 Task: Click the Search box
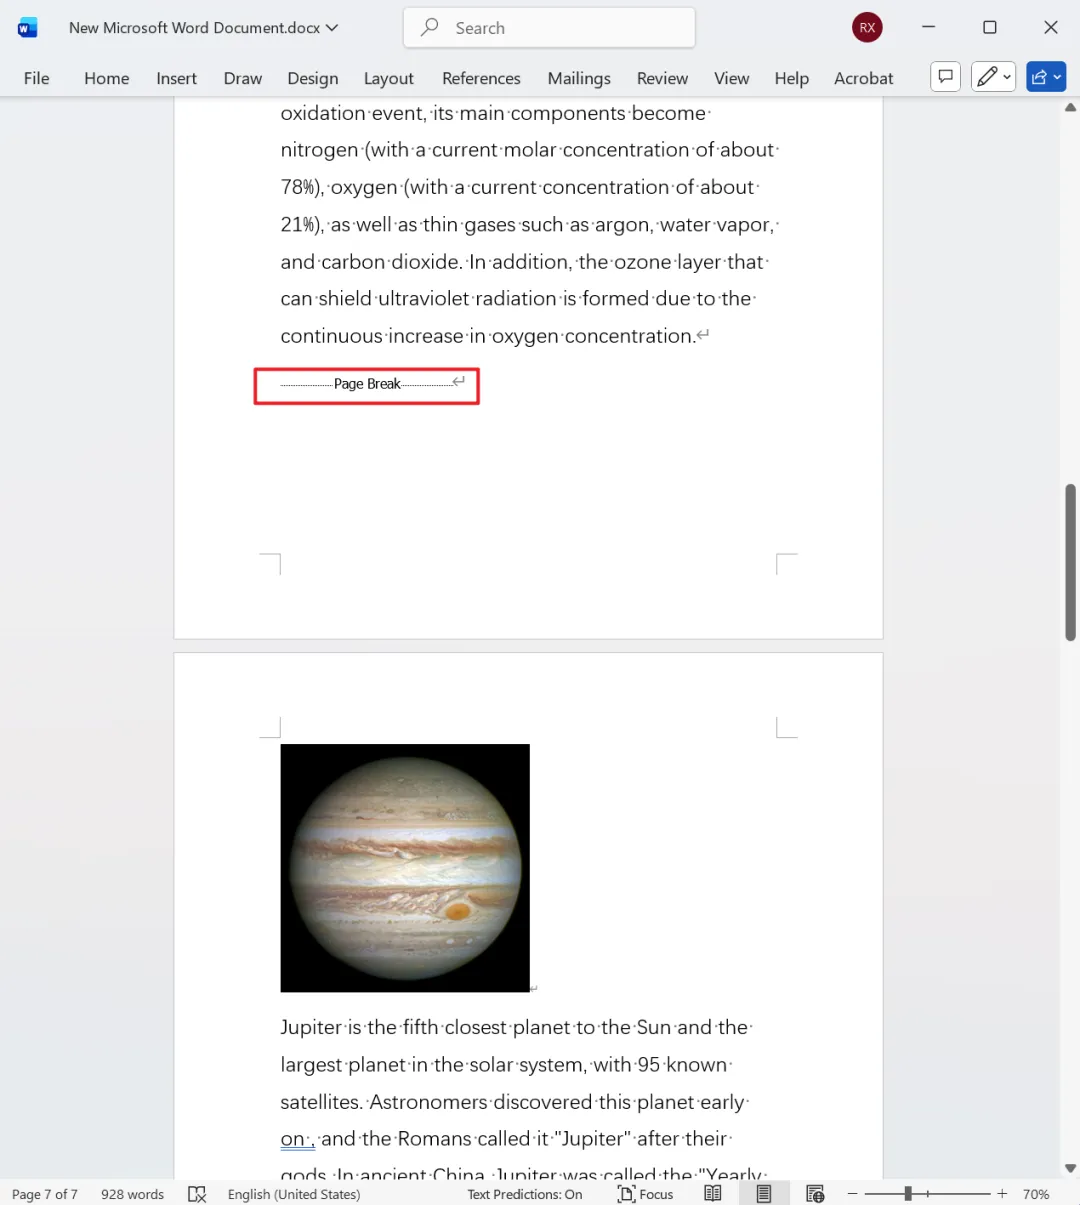[x=549, y=28]
